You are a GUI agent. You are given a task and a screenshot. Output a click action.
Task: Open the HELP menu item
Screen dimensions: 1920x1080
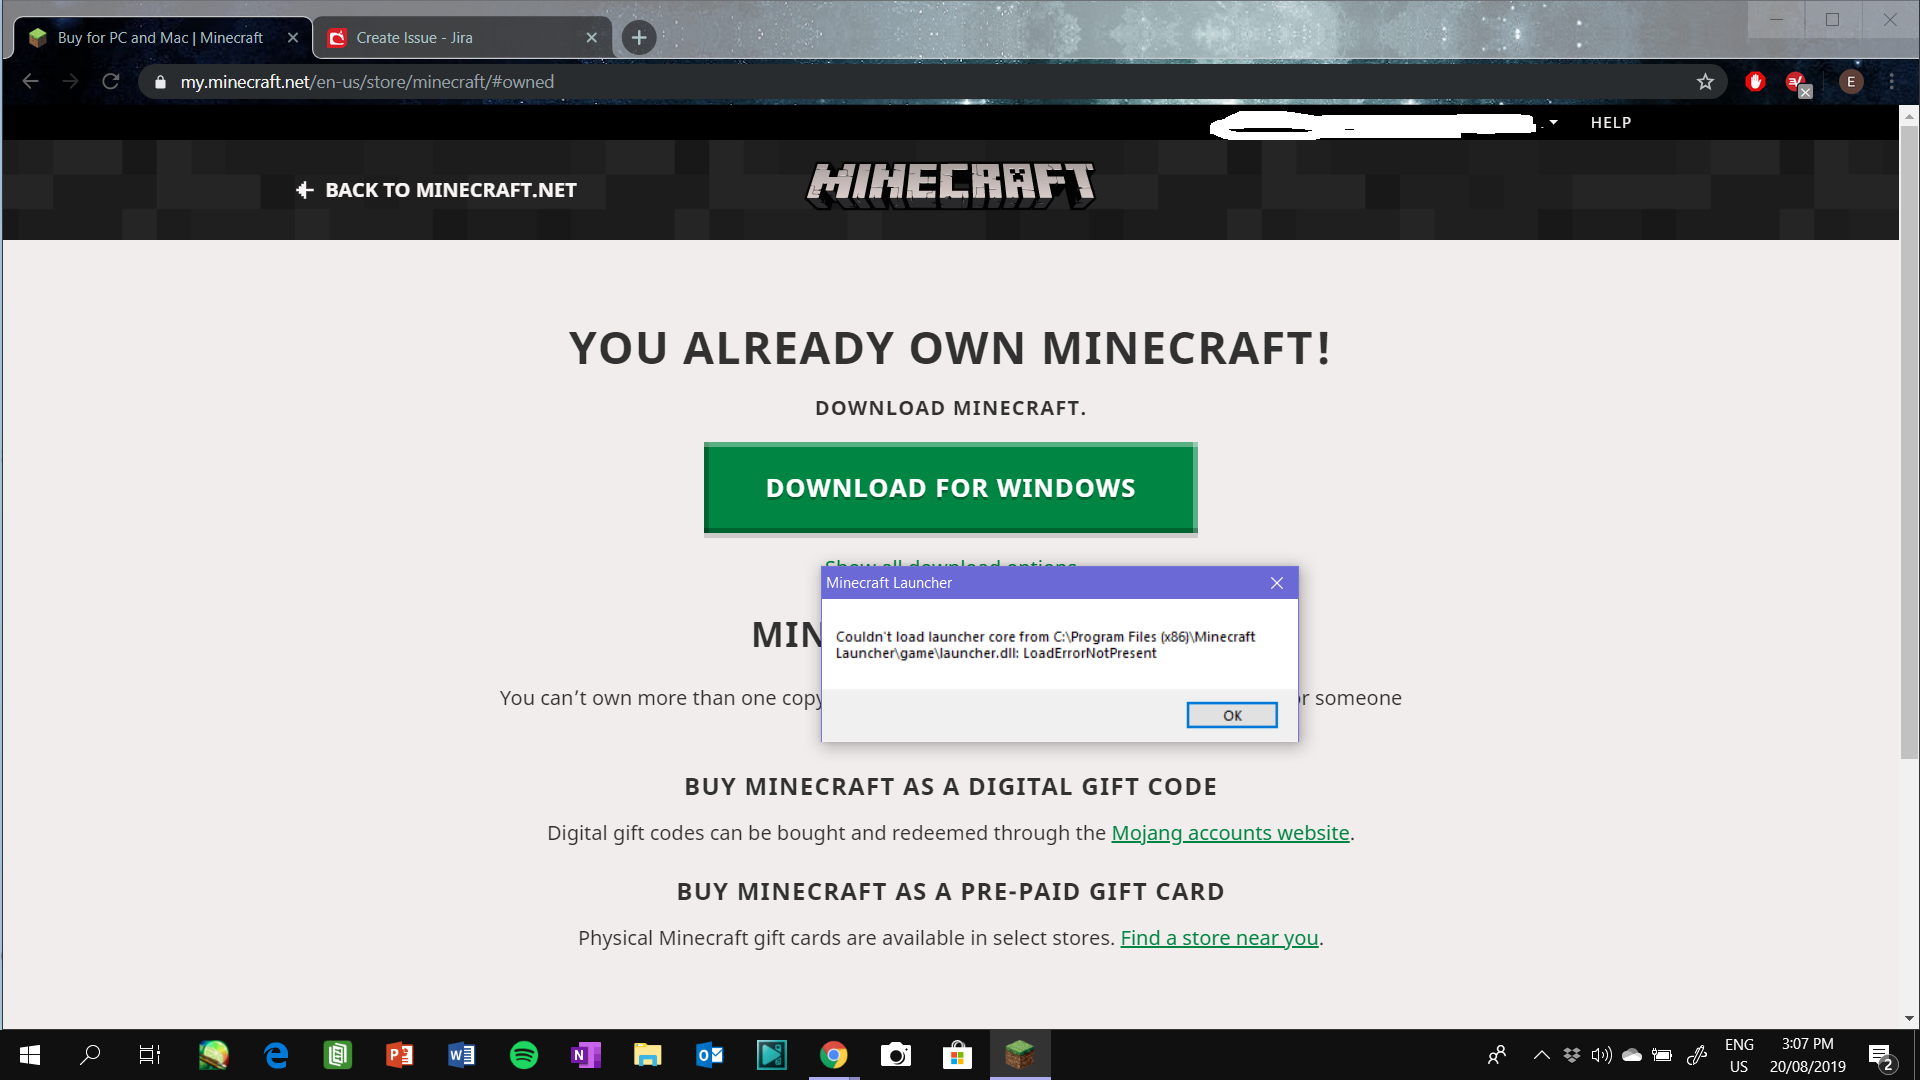1610,123
